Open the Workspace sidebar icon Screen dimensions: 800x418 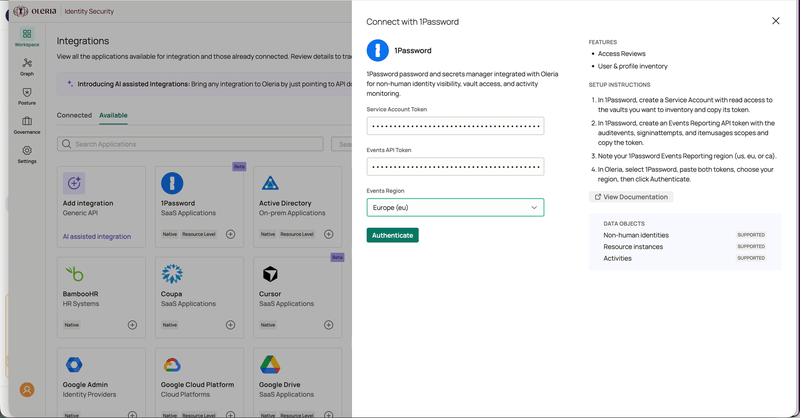27,34
